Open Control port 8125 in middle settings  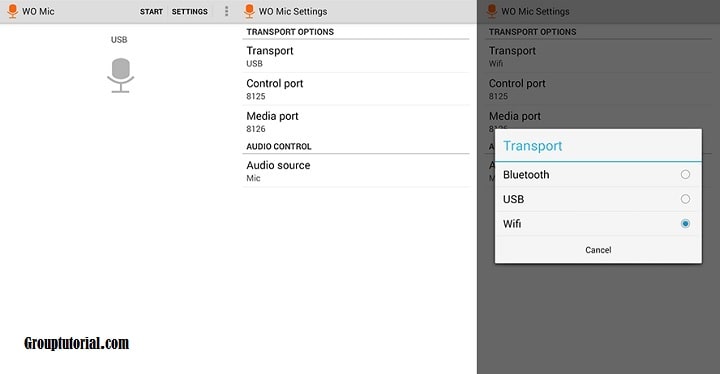click(356, 89)
